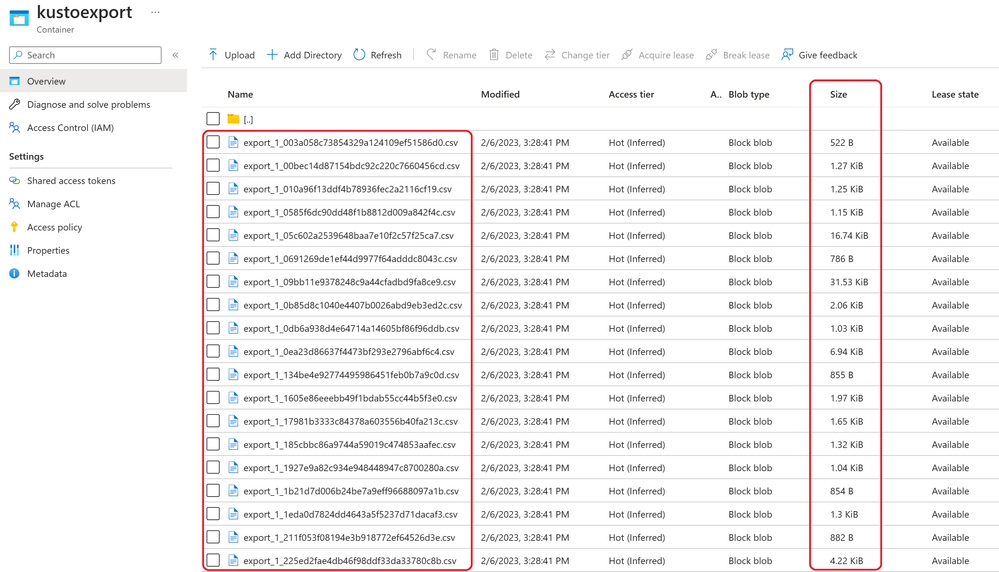
Task: Click the 31.53 KiB size cell
Action: point(849,282)
